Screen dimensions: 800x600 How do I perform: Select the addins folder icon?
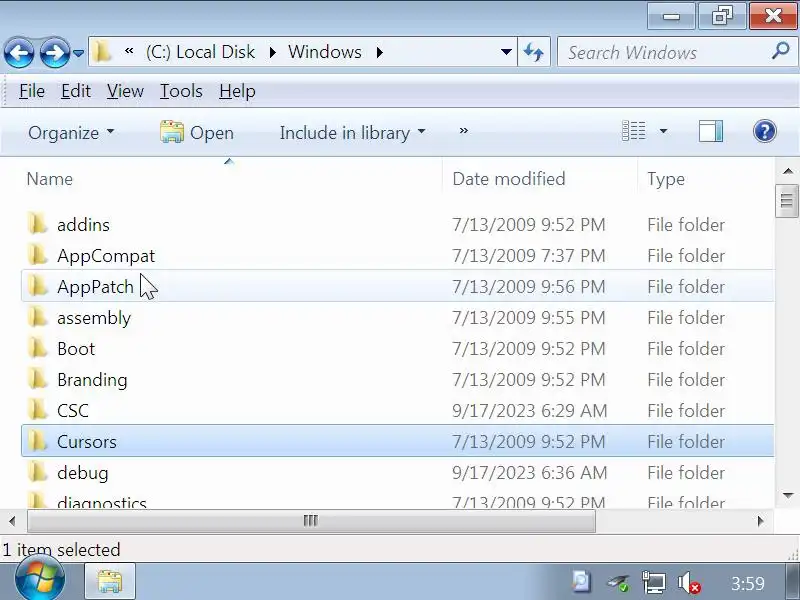[37, 224]
